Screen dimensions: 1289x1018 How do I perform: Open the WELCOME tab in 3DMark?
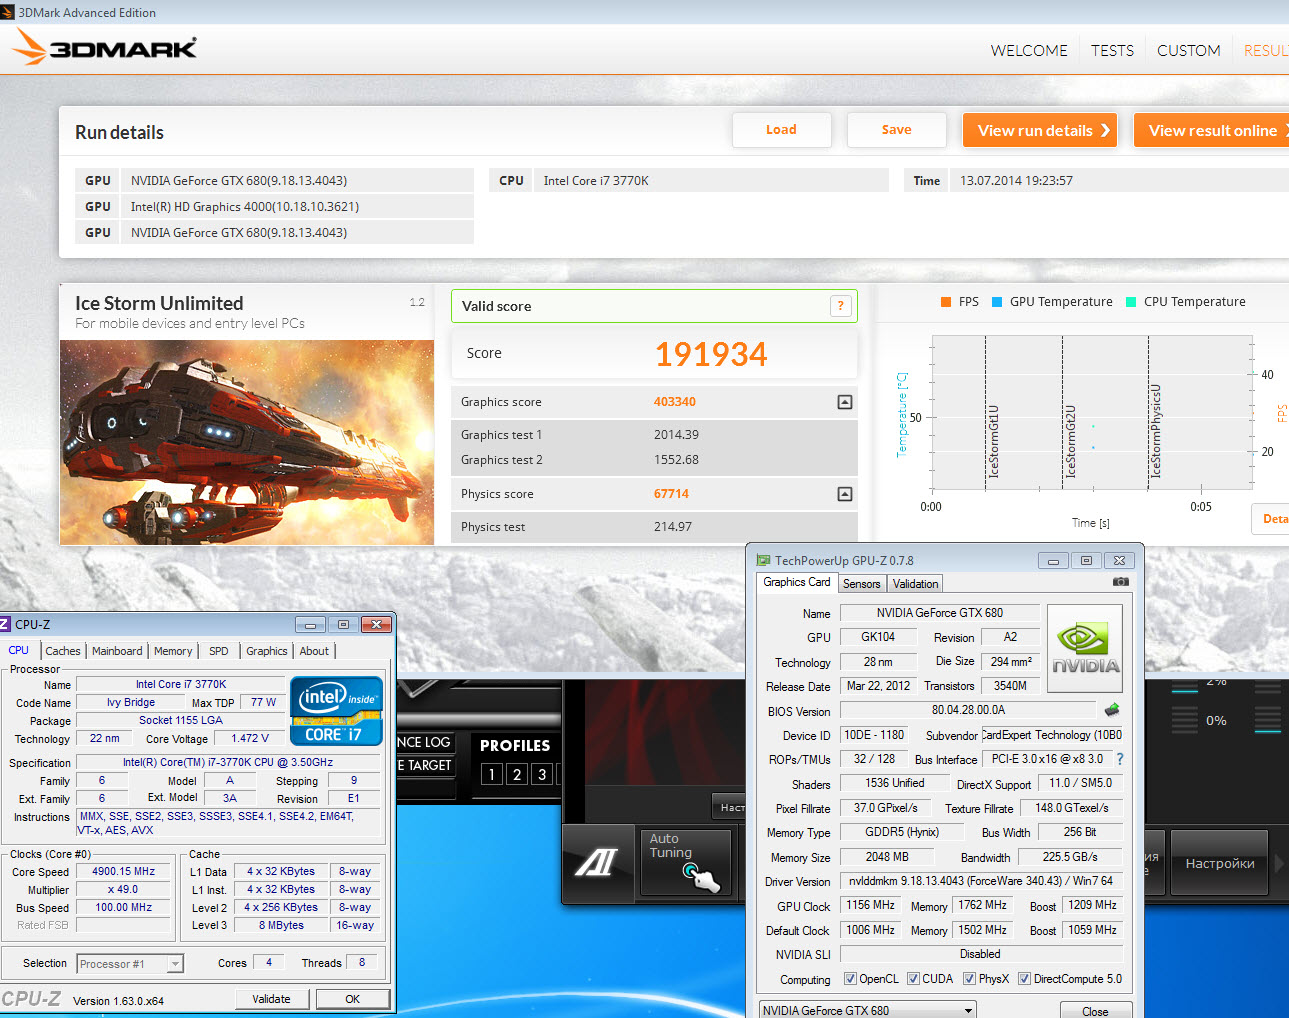click(1029, 50)
